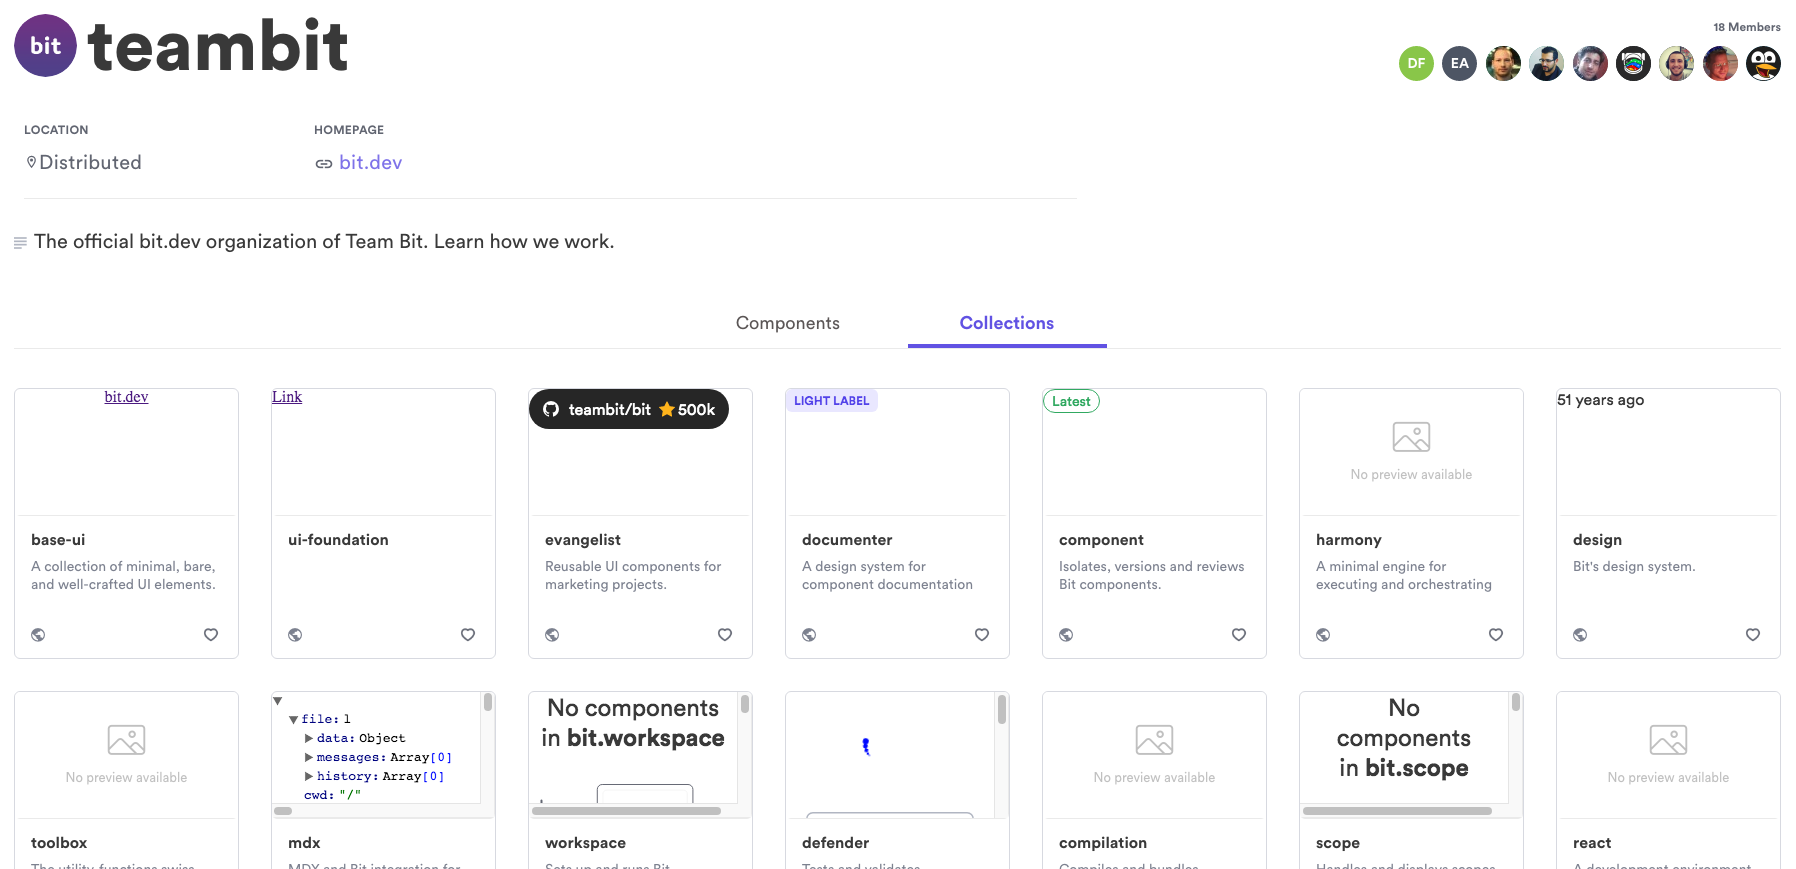Click the Latest badge on component card

click(x=1071, y=401)
